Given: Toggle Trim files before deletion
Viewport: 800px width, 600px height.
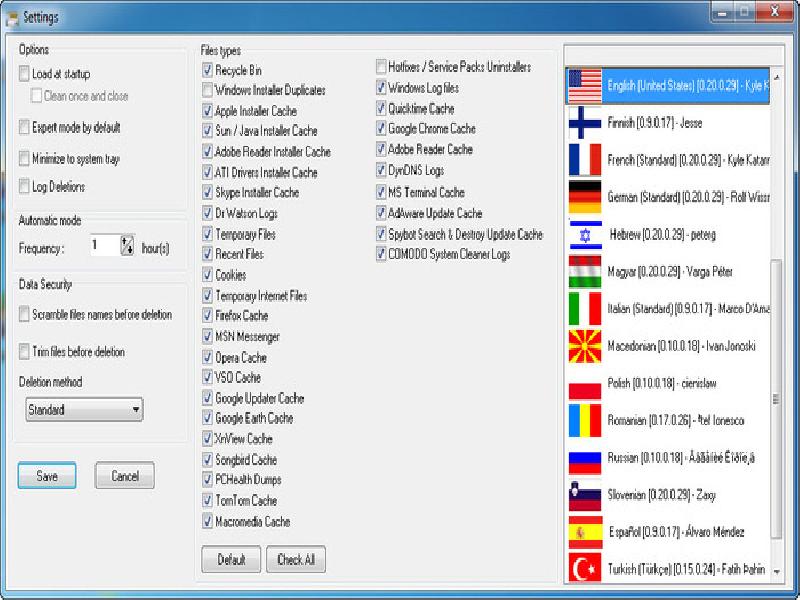Looking at the screenshot, I should click(24, 352).
